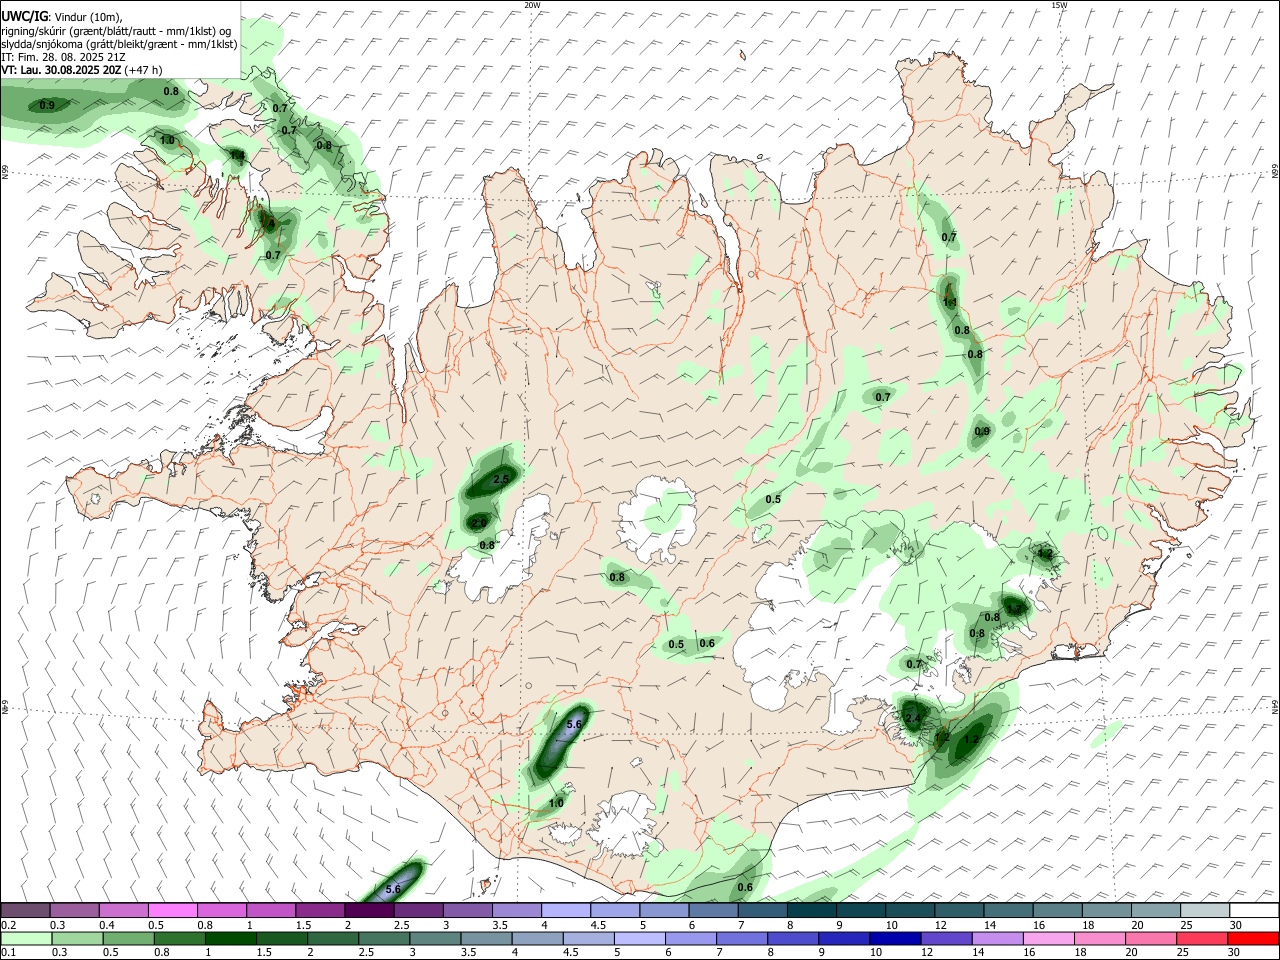The width and height of the screenshot is (1280, 960).
Task: Select the initial time text 'IT: Fim. 28. 08. 2025 21Z'
Action: click(63, 57)
